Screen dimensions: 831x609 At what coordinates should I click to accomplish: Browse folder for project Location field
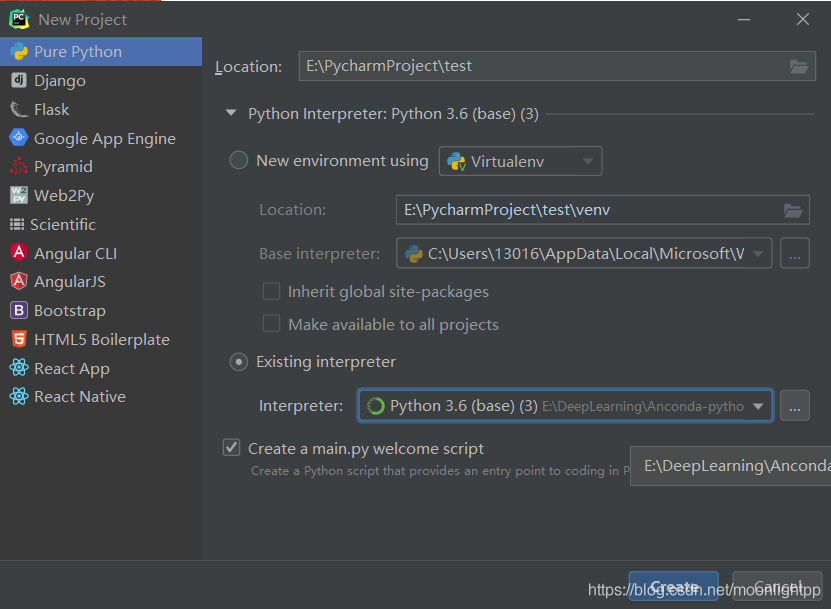(799, 66)
